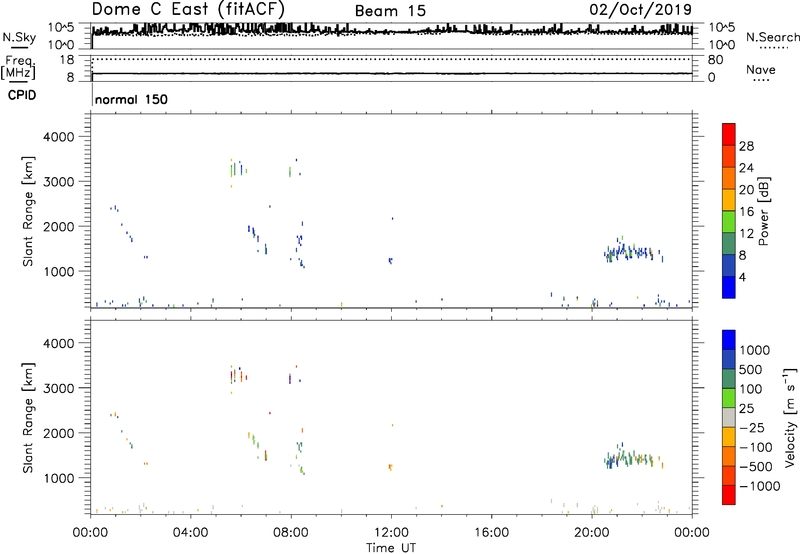The image size is (800, 554).
Task: Click the 'Nave' legend label
Action: pos(761,69)
